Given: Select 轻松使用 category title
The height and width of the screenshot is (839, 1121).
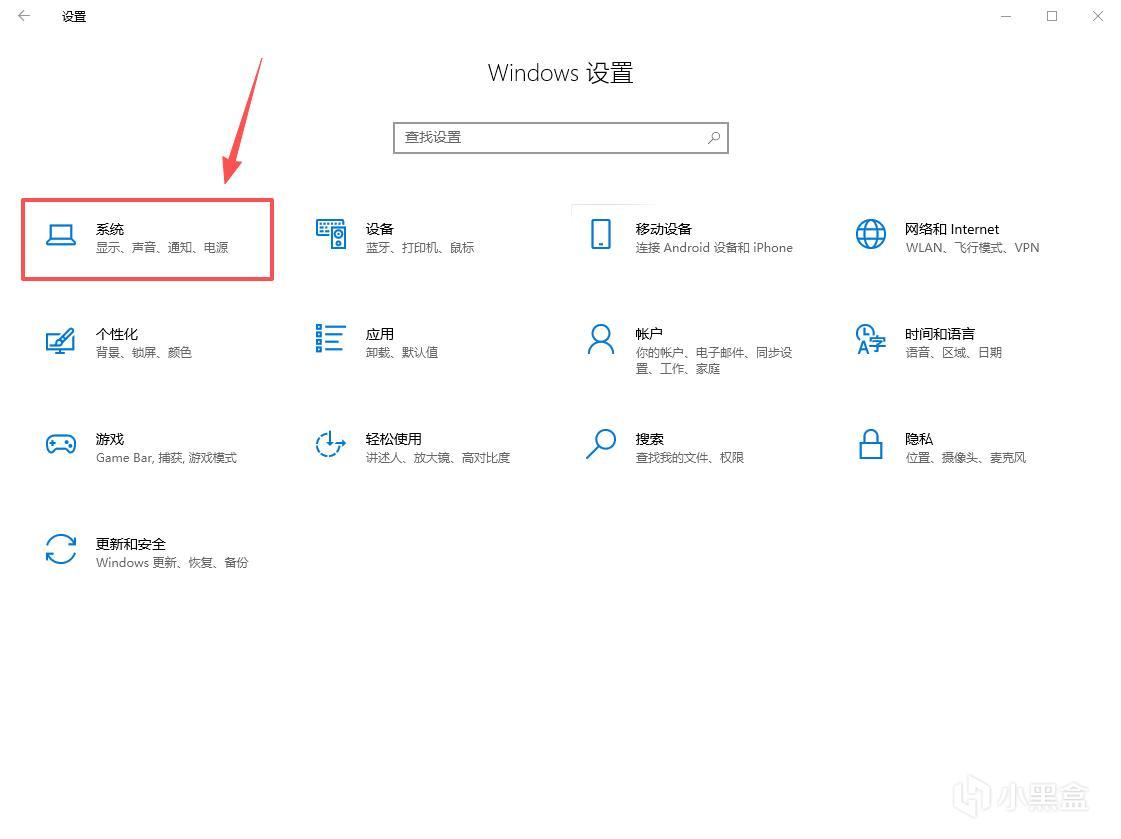Looking at the screenshot, I should (394, 439).
